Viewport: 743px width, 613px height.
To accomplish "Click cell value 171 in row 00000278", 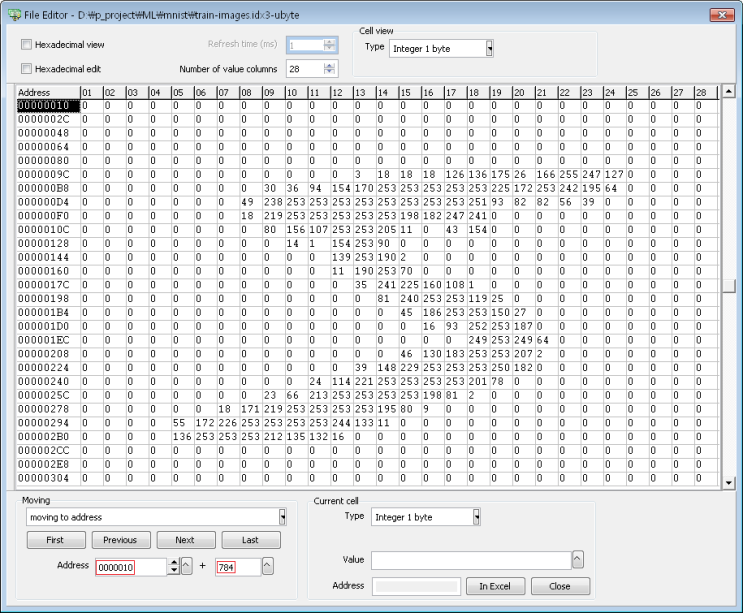I will pos(251,409).
